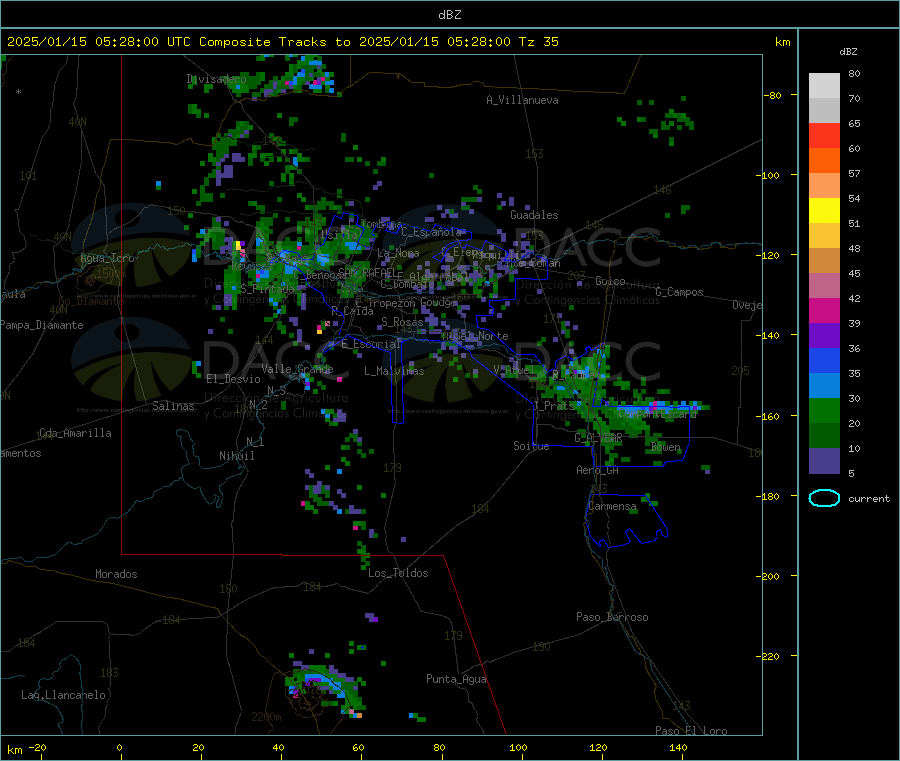900x761 pixels.
Task: Choose the yellow 51-54 dBZ legend swatch
Action: pos(824,211)
